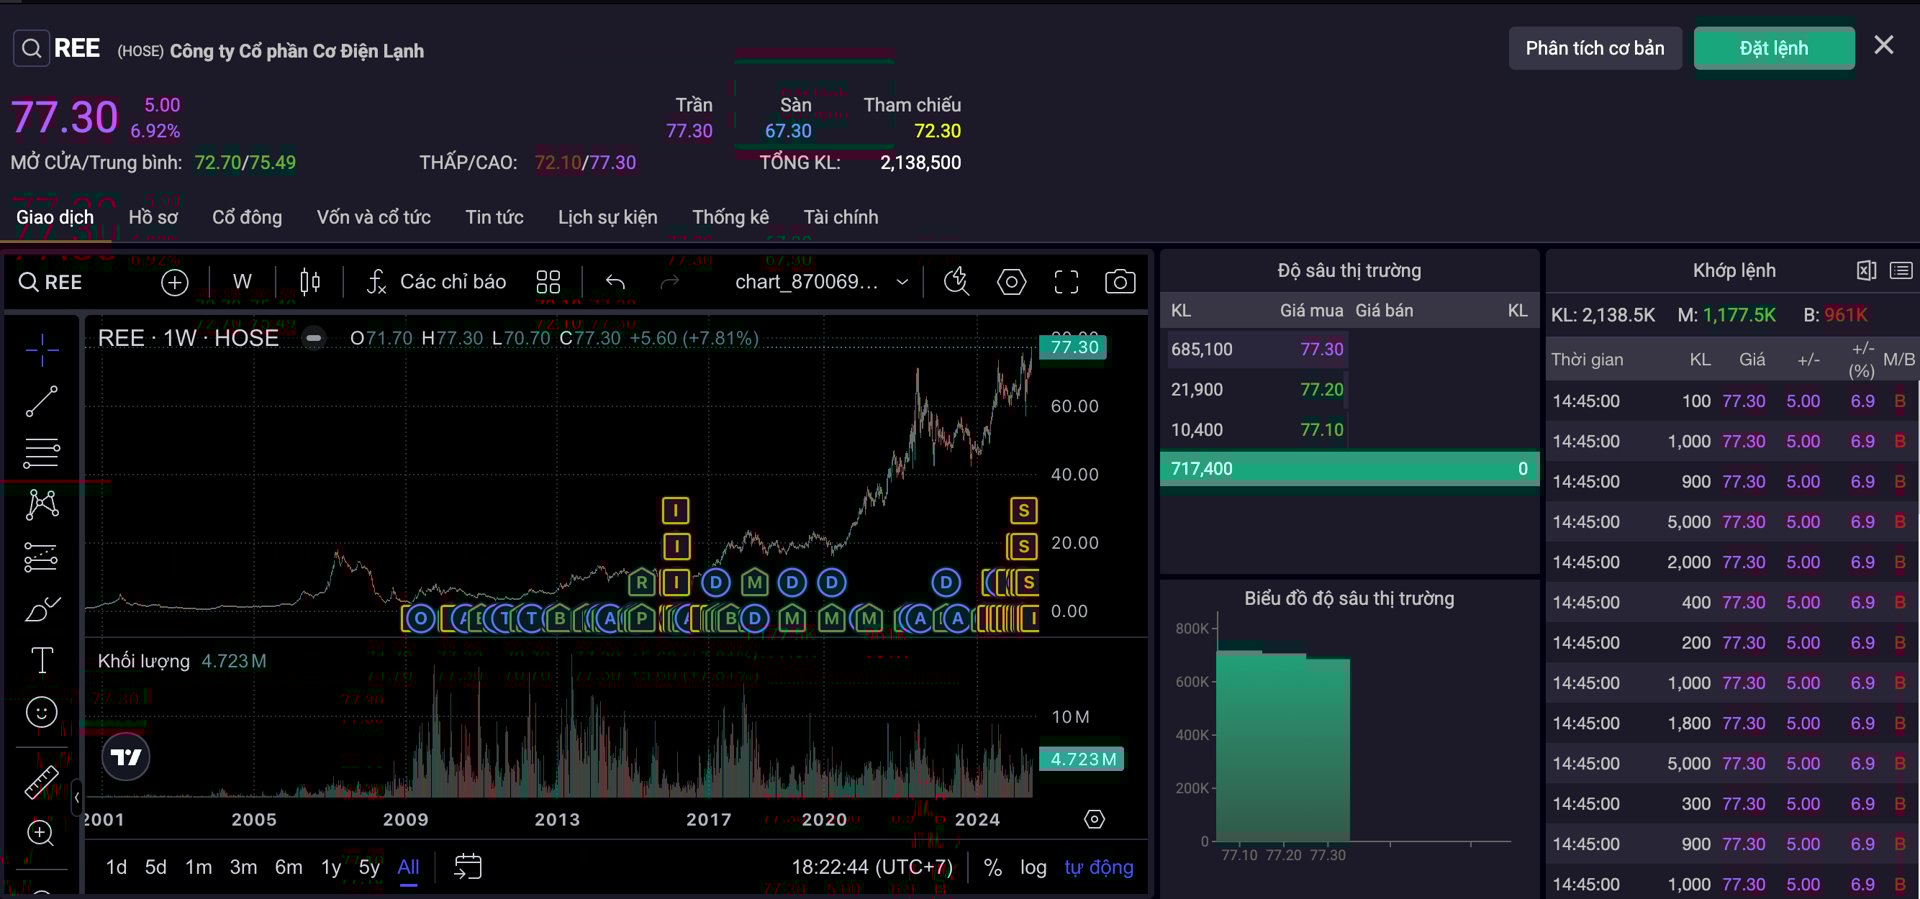This screenshot has width=1920, height=899.
Task: Switch to the Lịch sự kiện tab
Action: click(x=608, y=217)
